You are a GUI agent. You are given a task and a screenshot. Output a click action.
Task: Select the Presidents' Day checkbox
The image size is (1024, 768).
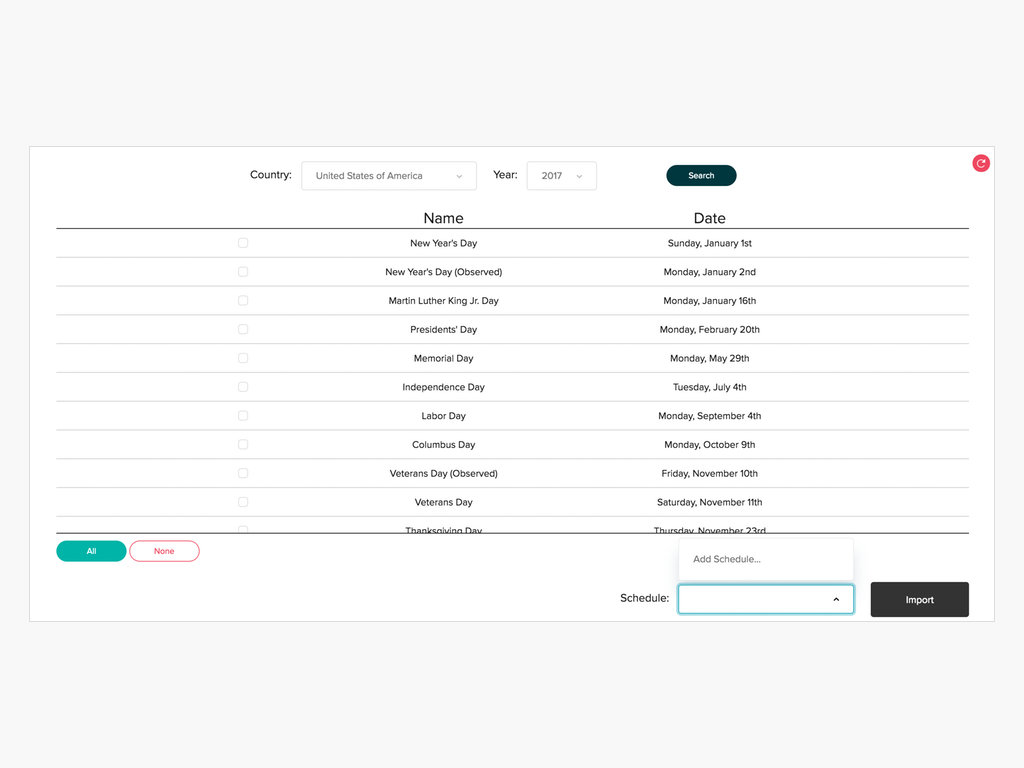(243, 329)
